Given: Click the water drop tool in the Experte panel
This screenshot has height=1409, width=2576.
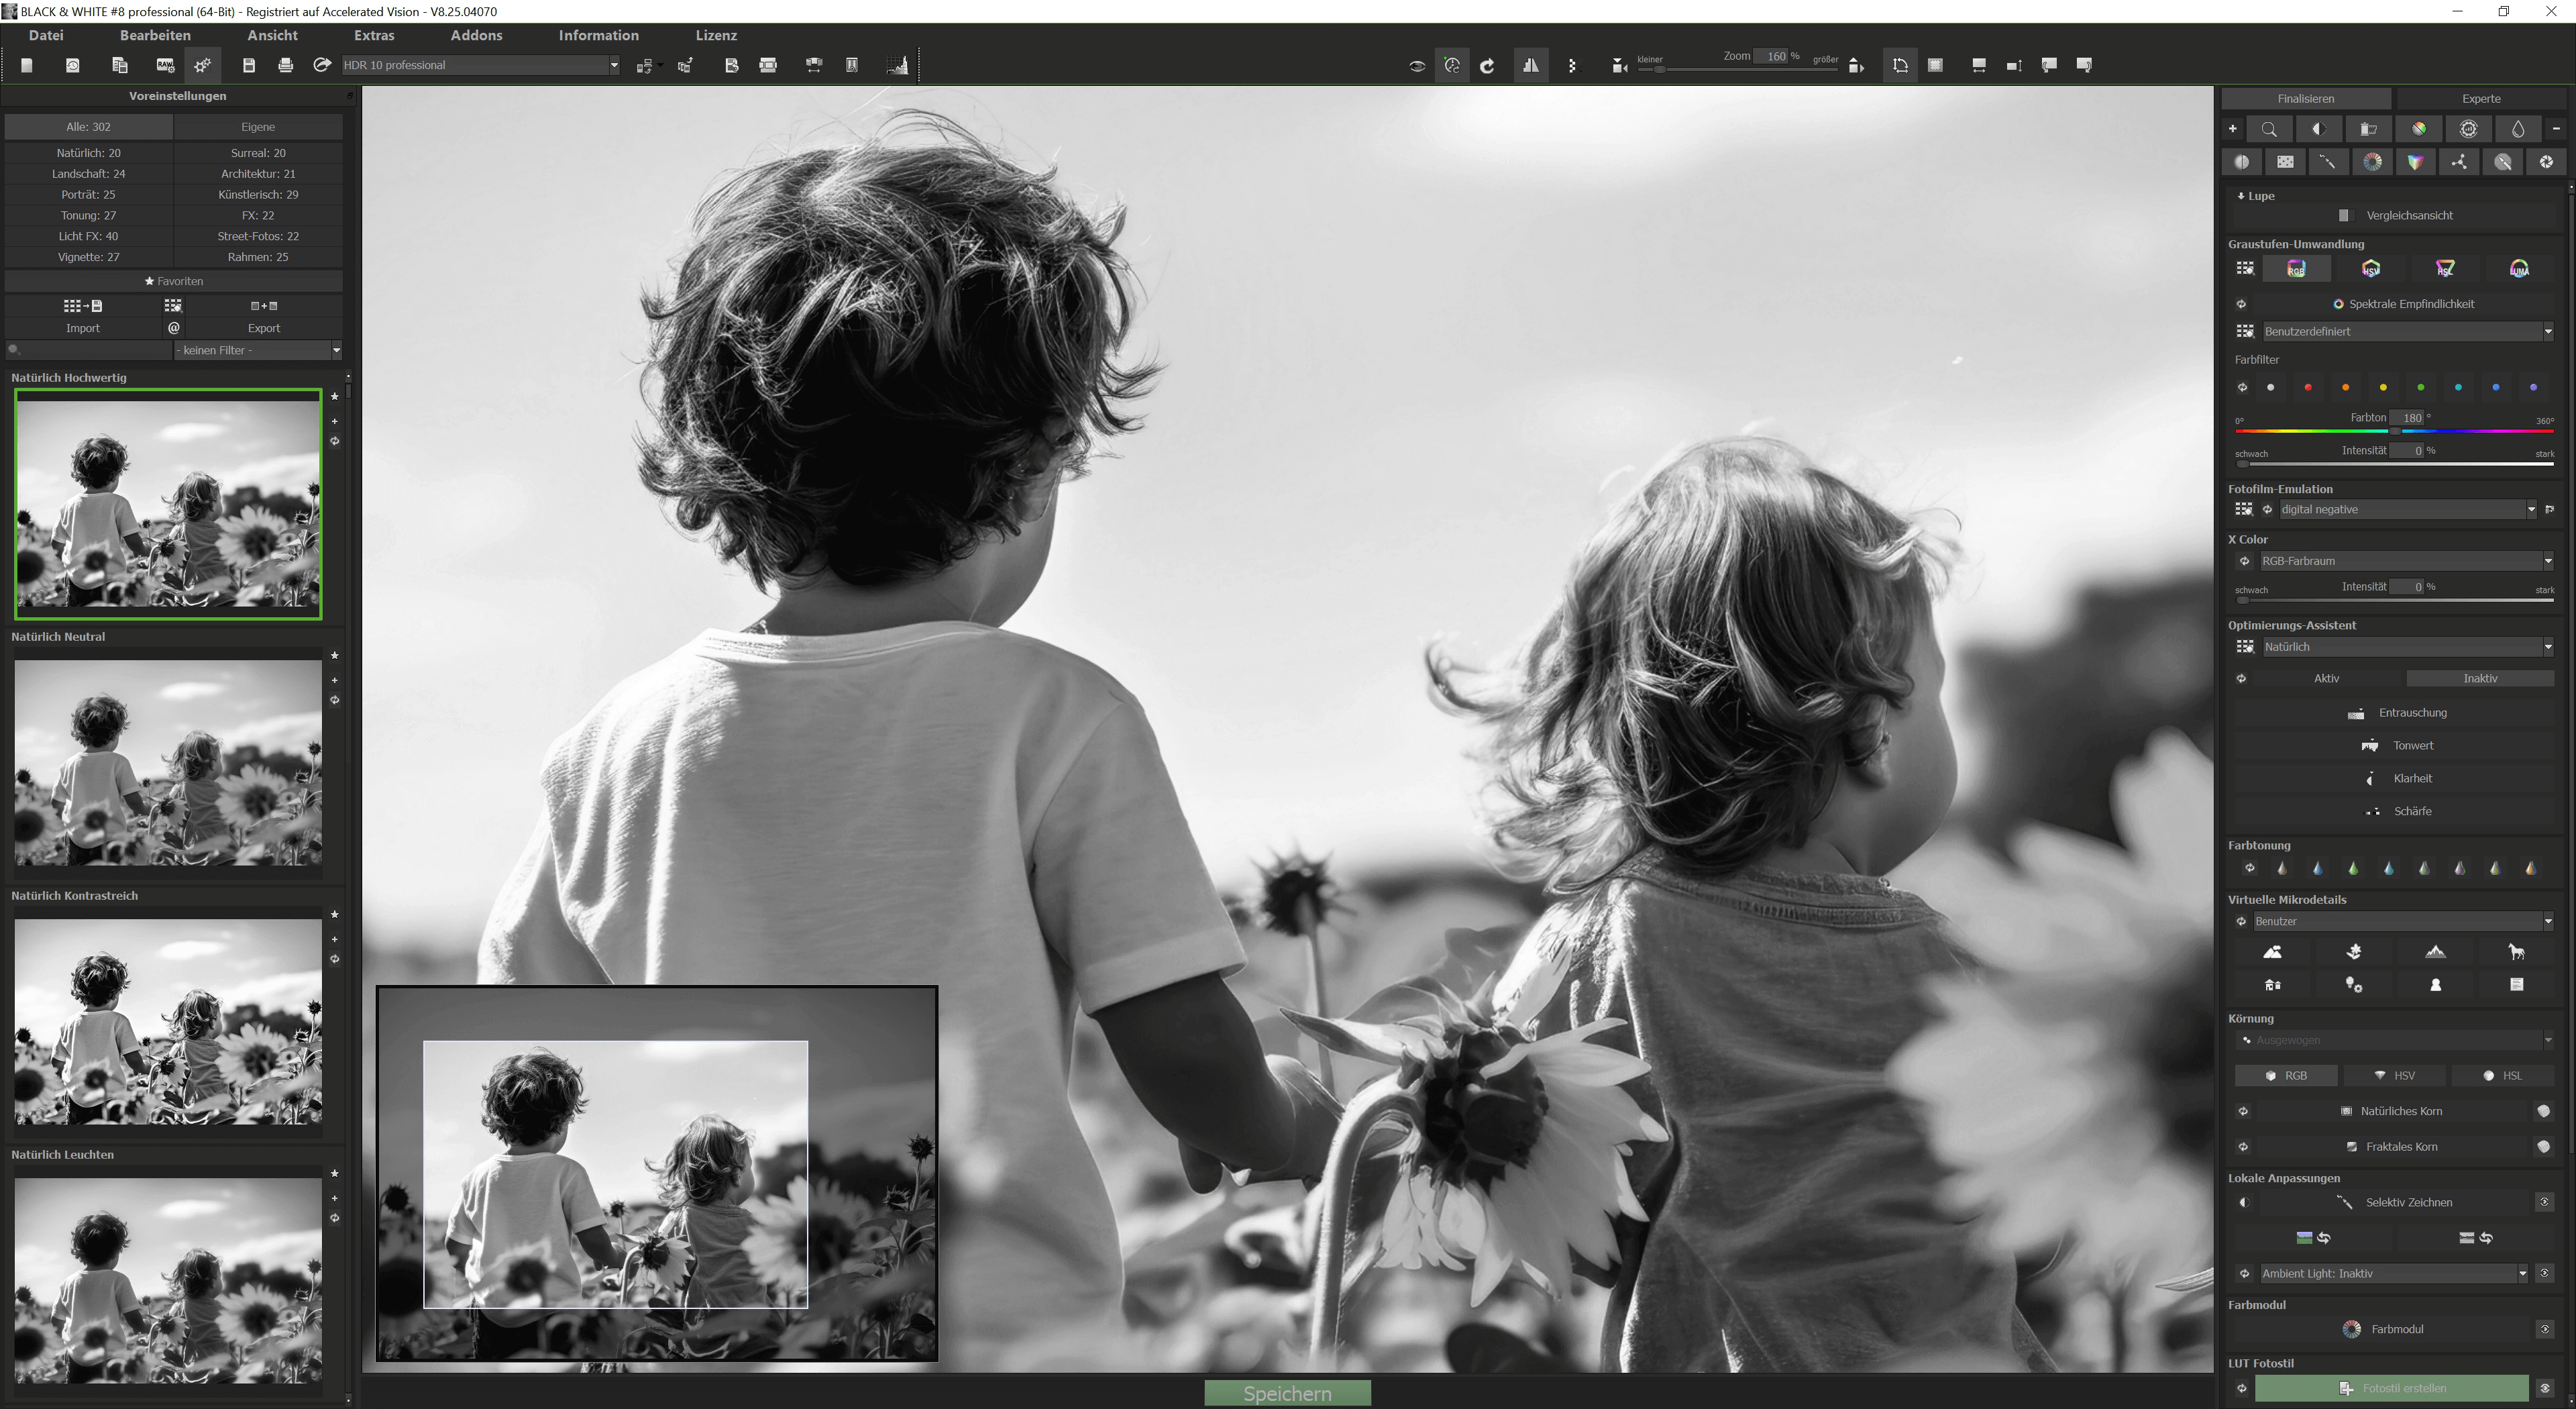Looking at the screenshot, I should click(2518, 128).
